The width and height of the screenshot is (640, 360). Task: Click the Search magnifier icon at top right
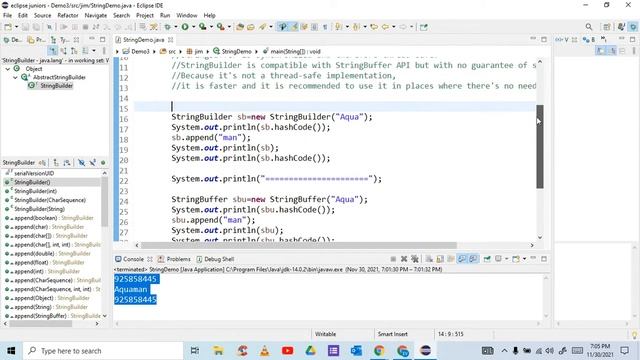coord(589,27)
